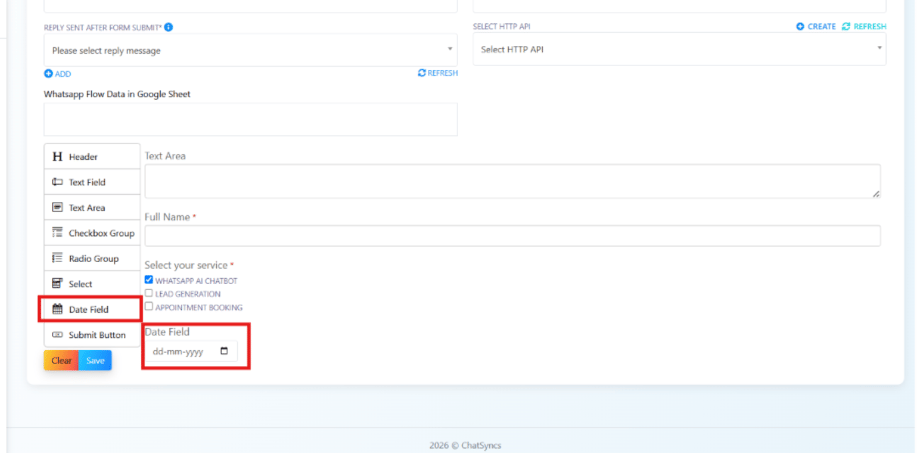Click the Save button
The height and width of the screenshot is (453, 917).
click(95, 361)
